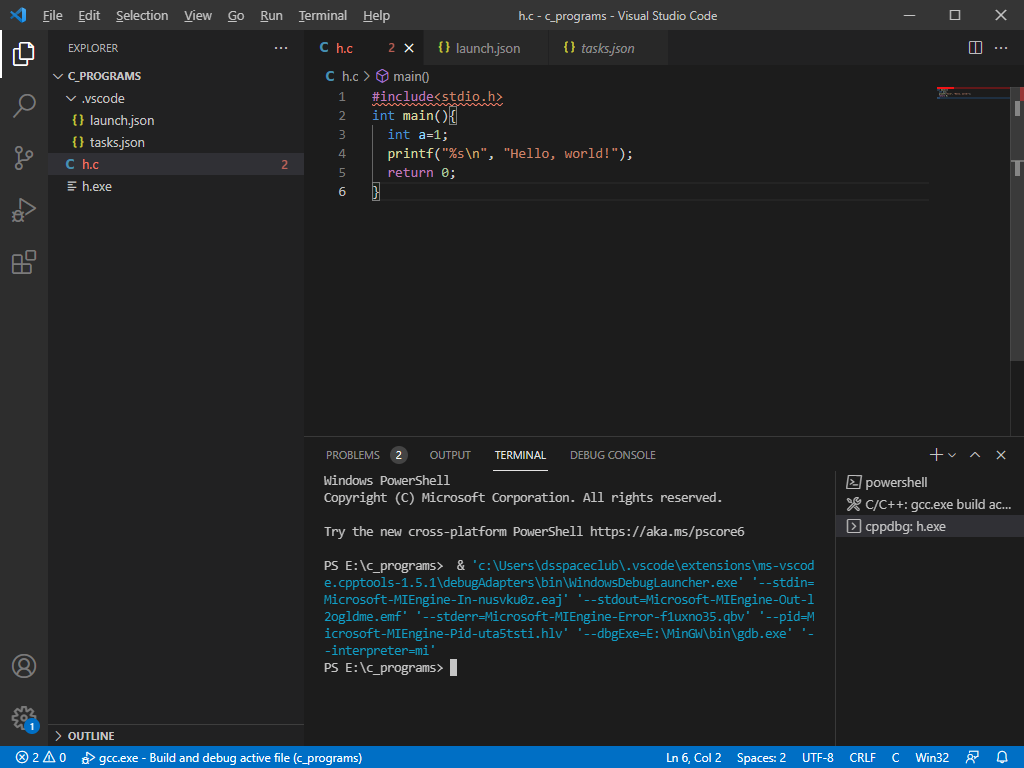This screenshot has height=768, width=1024.
Task: Change encoding via UTF-8 status item
Action: 818,758
